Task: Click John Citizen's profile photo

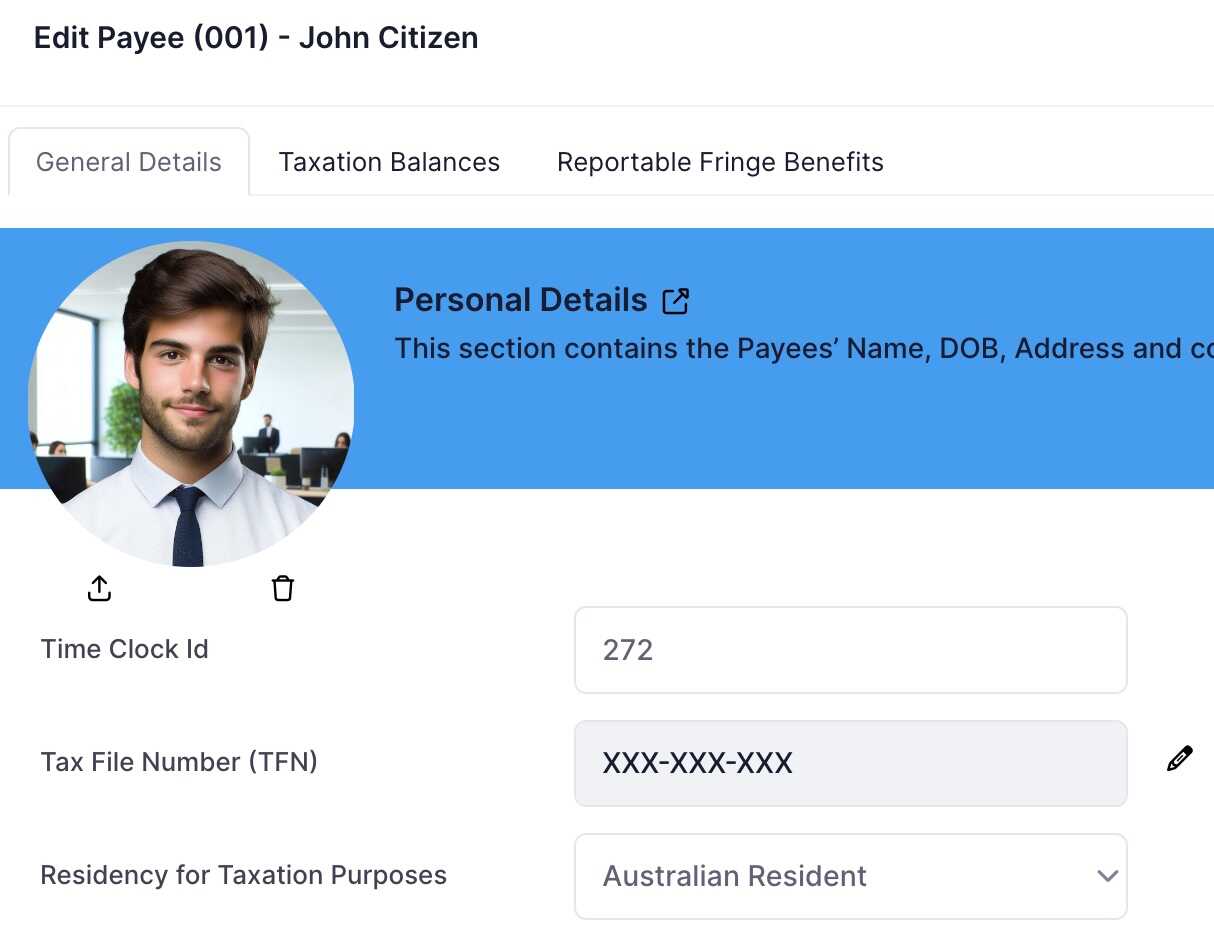Action: pyautogui.click(x=191, y=404)
